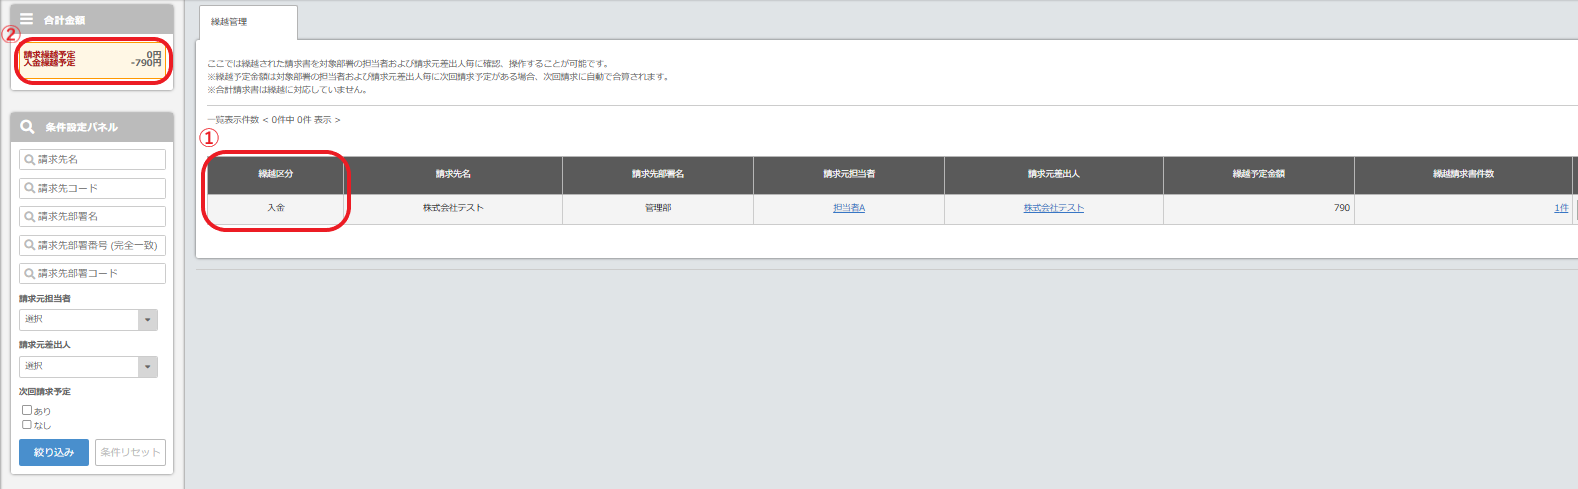Click the hamburger icon beside 合計金額
The width and height of the screenshot is (1578, 489).
[27, 19]
